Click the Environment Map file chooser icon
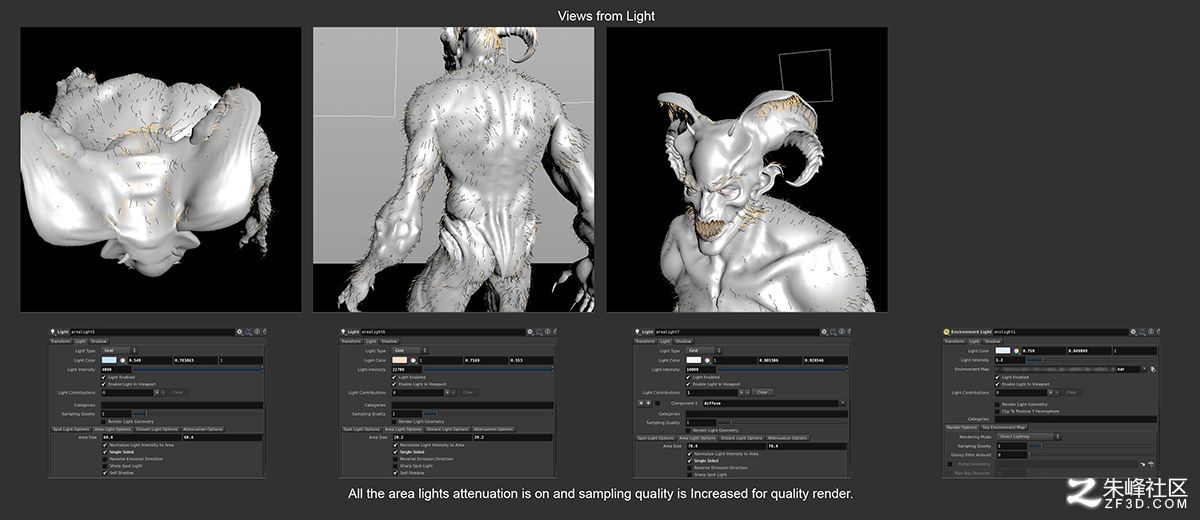The width and height of the screenshot is (1200, 520). pos(1153,369)
